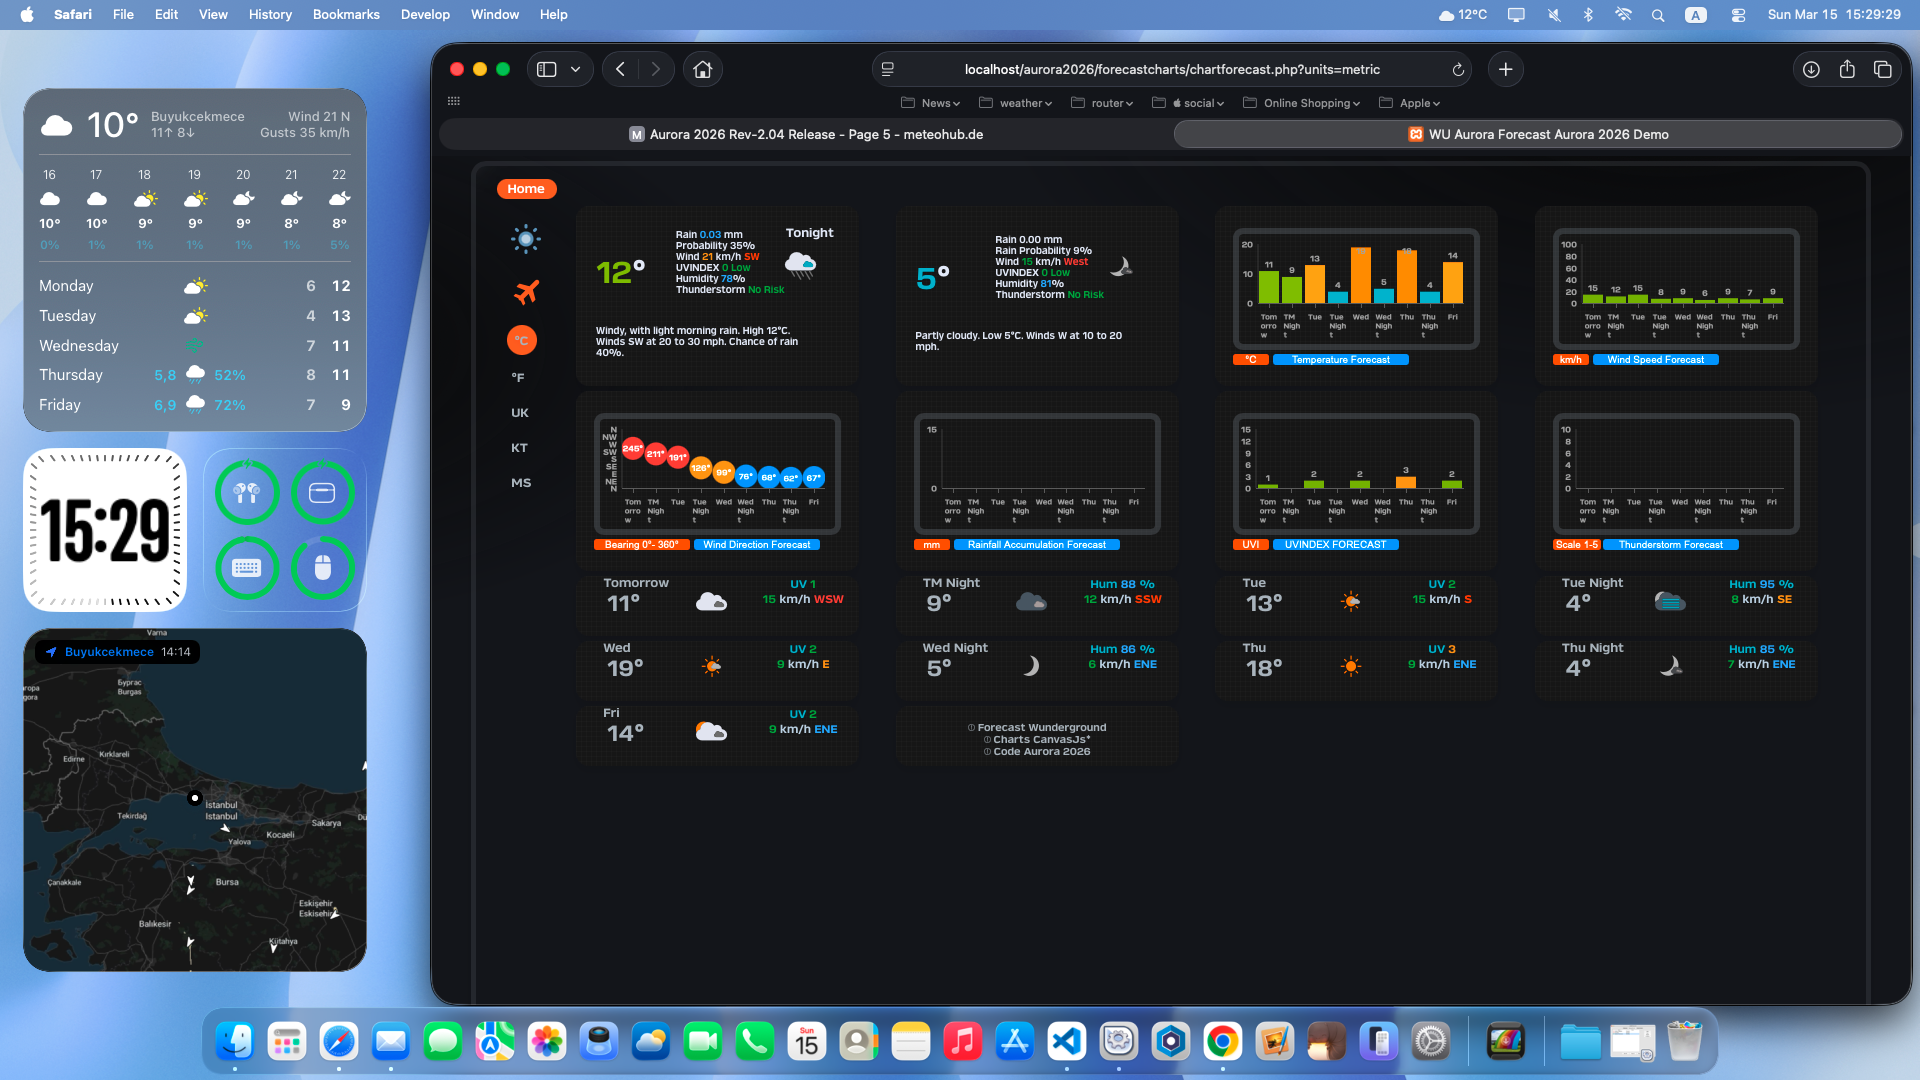The image size is (1920, 1080).
Task: Open the Share icon in Safari's toolbar
Action: [x=1846, y=69]
